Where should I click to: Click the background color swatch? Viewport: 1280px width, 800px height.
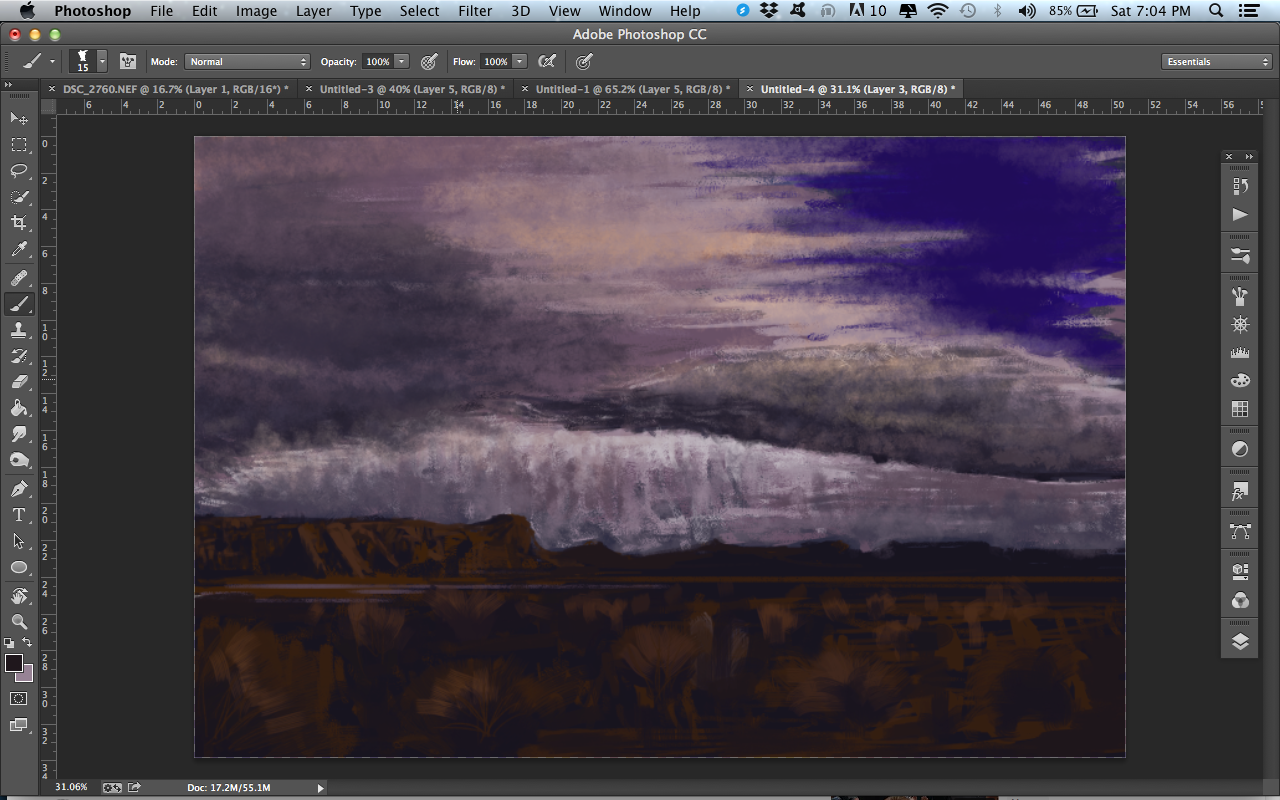click(x=26, y=674)
